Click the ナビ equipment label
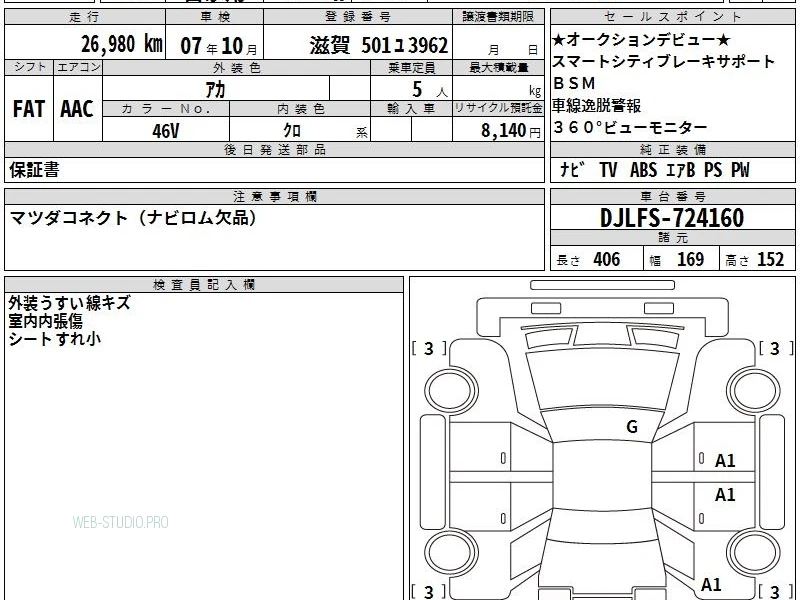Screen dimensions: 800x600 (571, 170)
